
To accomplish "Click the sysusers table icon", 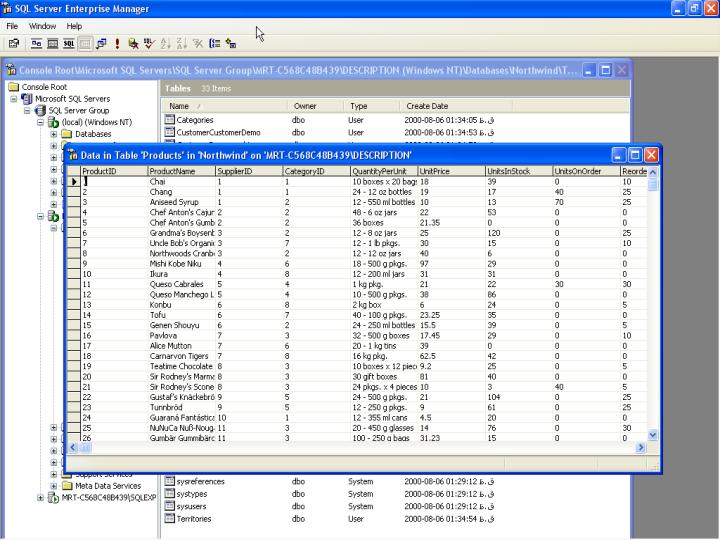I will pyautogui.click(x=170, y=506).
